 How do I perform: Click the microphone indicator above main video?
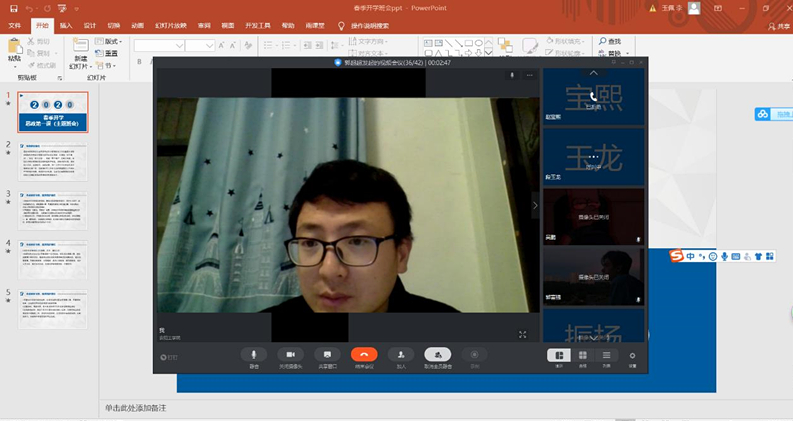[x=512, y=75]
